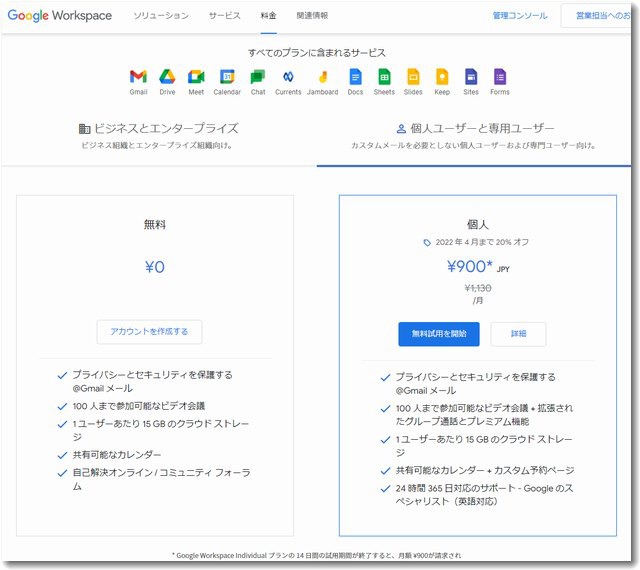The image size is (640, 570).
Task: Click the building icon beside ビジネスとエンタープライズ
Action: point(84,129)
